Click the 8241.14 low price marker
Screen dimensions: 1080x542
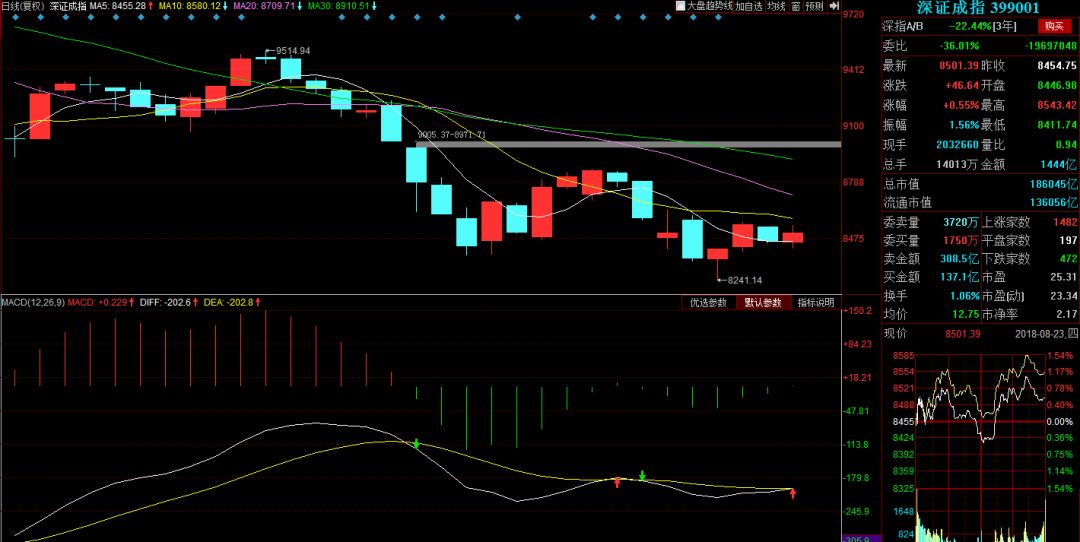click(744, 280)
